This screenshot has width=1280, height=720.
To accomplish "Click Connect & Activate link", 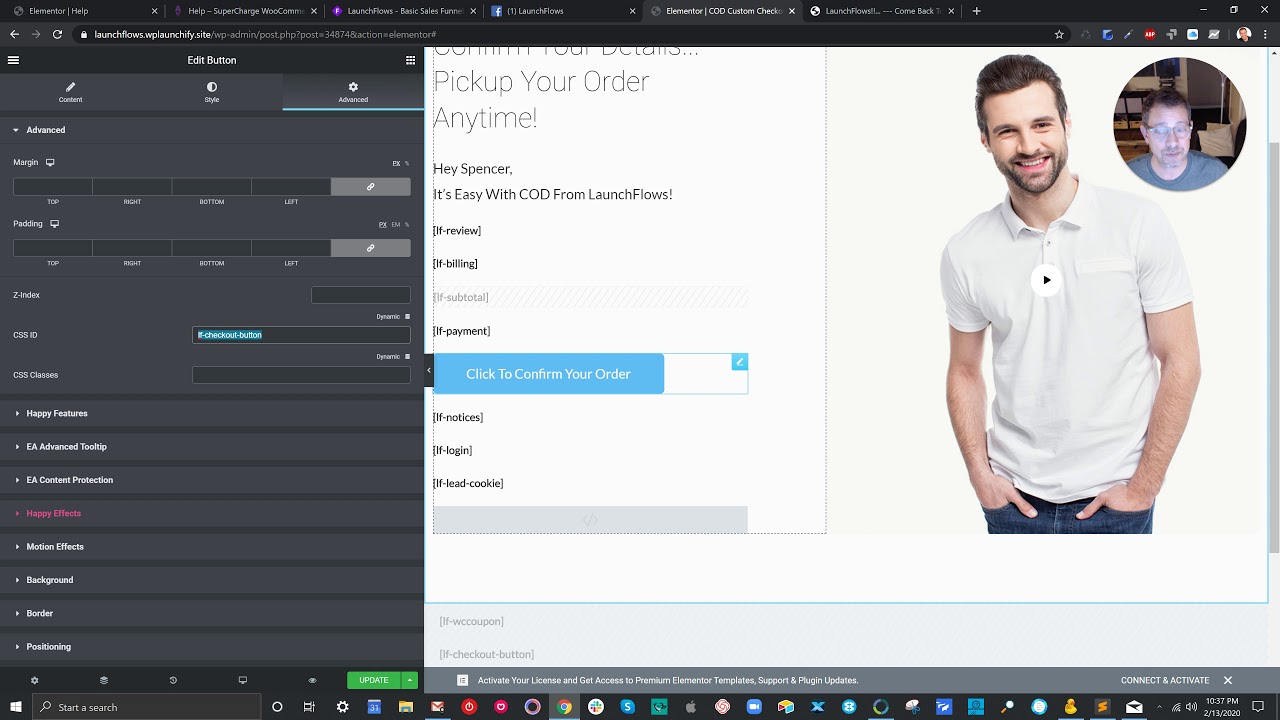I will pos(1165,680).
